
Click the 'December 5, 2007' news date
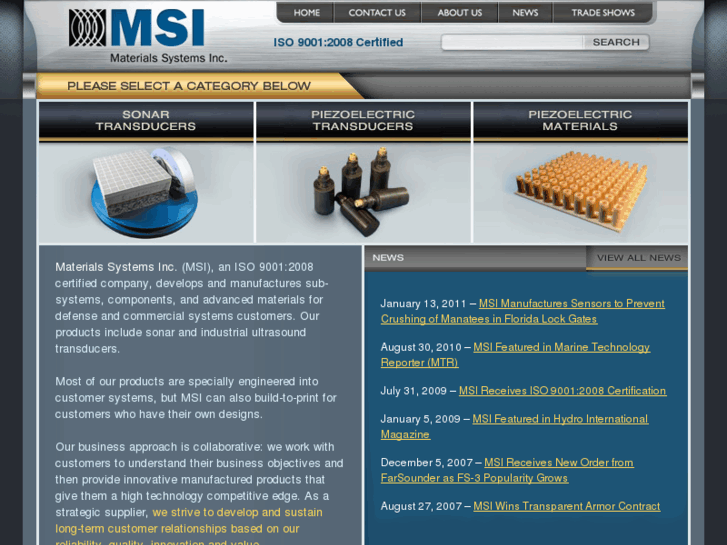click(x=427, y=463)
